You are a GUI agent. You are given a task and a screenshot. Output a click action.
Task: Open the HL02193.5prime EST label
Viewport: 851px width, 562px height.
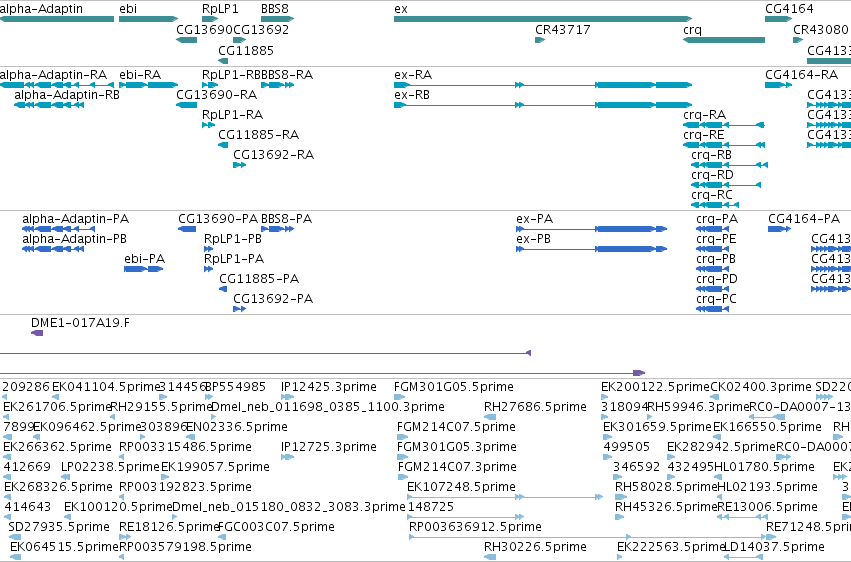point(767,488)
